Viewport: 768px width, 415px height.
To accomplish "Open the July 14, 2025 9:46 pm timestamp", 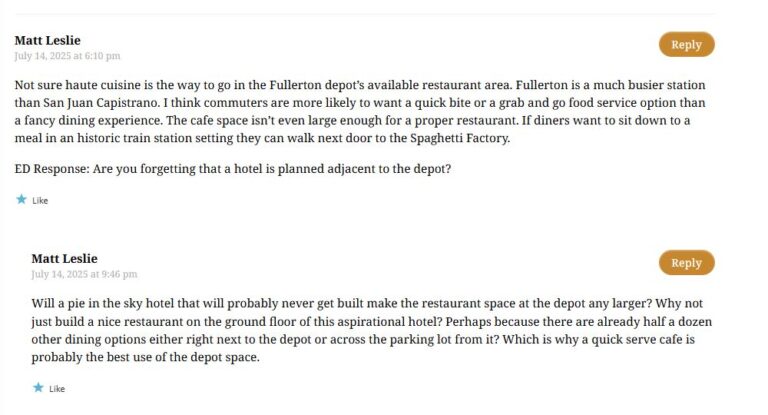I will [x=84, y=274].
